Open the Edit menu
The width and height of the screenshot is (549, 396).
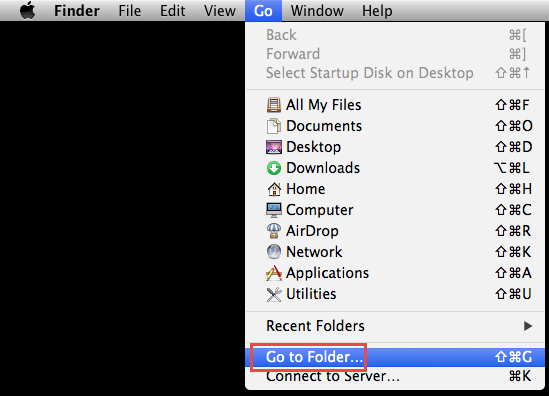click(173, 11)
